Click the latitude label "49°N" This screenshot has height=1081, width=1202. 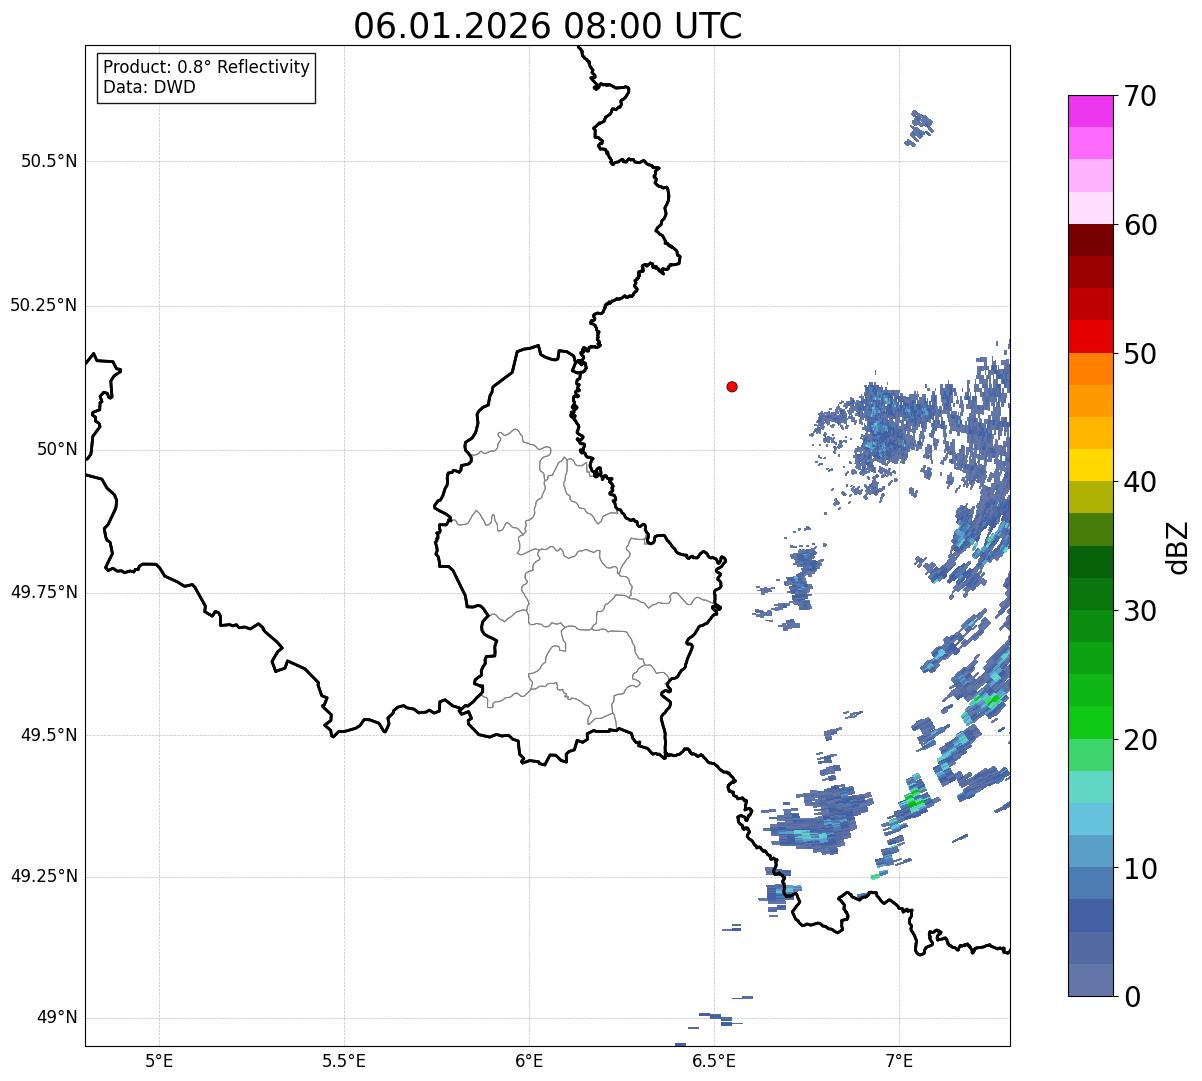click(57, 1018)
